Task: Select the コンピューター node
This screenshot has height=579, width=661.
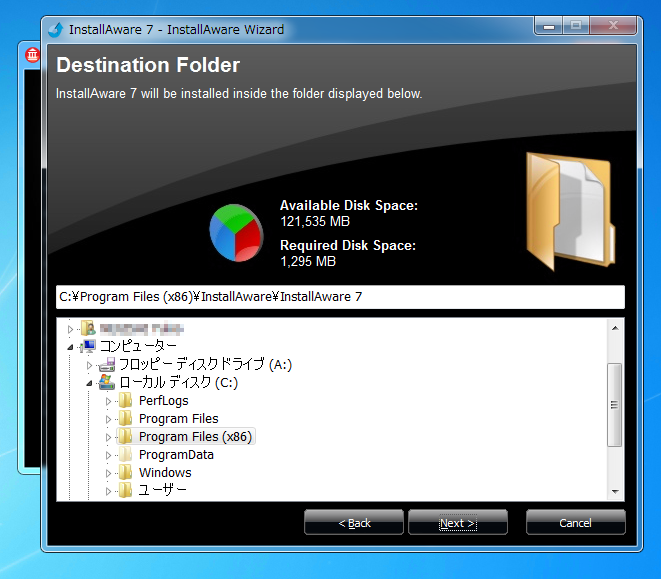Action: 138,346
